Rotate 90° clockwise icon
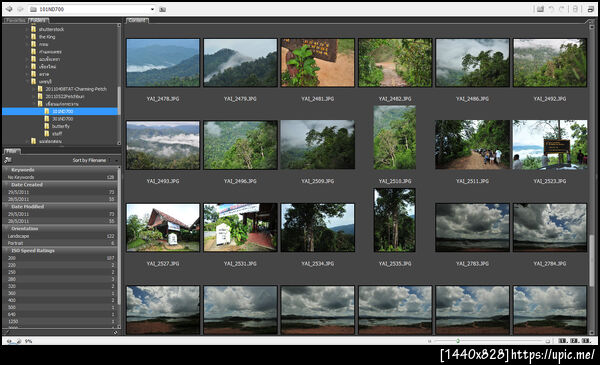 click(561, 9)
